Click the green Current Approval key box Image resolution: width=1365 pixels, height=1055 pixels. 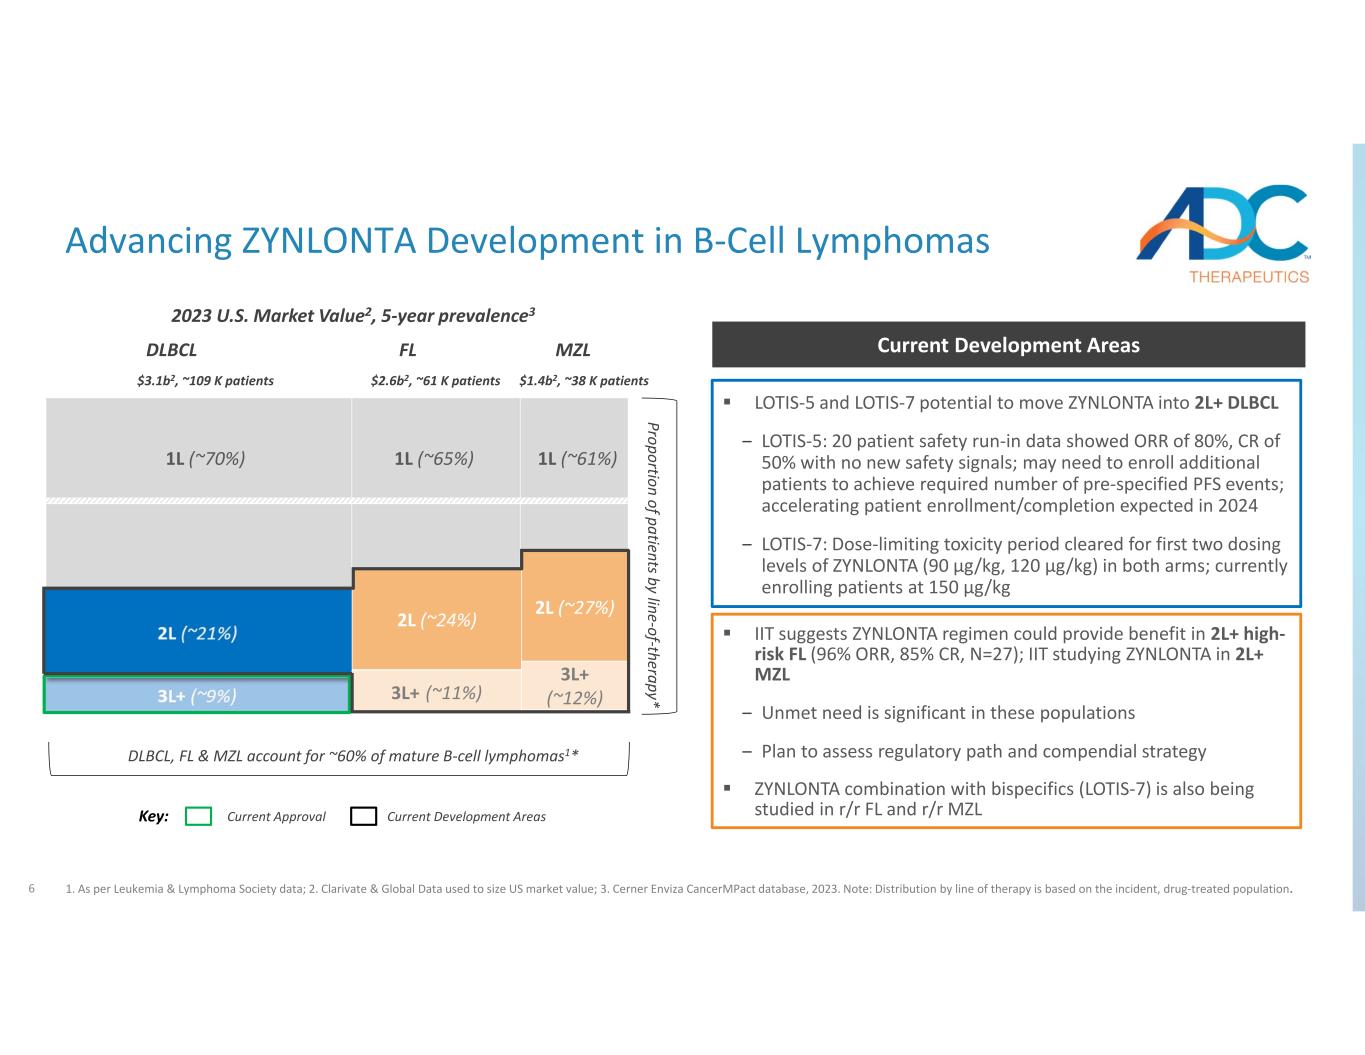pos(199,816)
